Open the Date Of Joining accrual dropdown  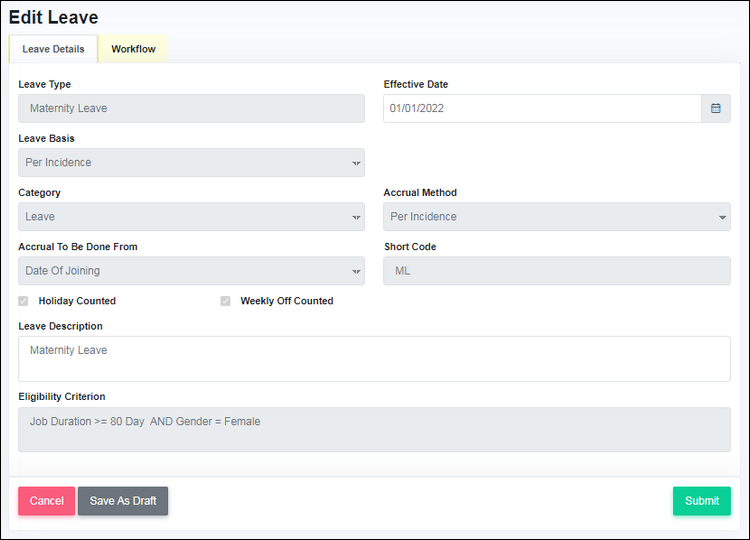[191, 271]
